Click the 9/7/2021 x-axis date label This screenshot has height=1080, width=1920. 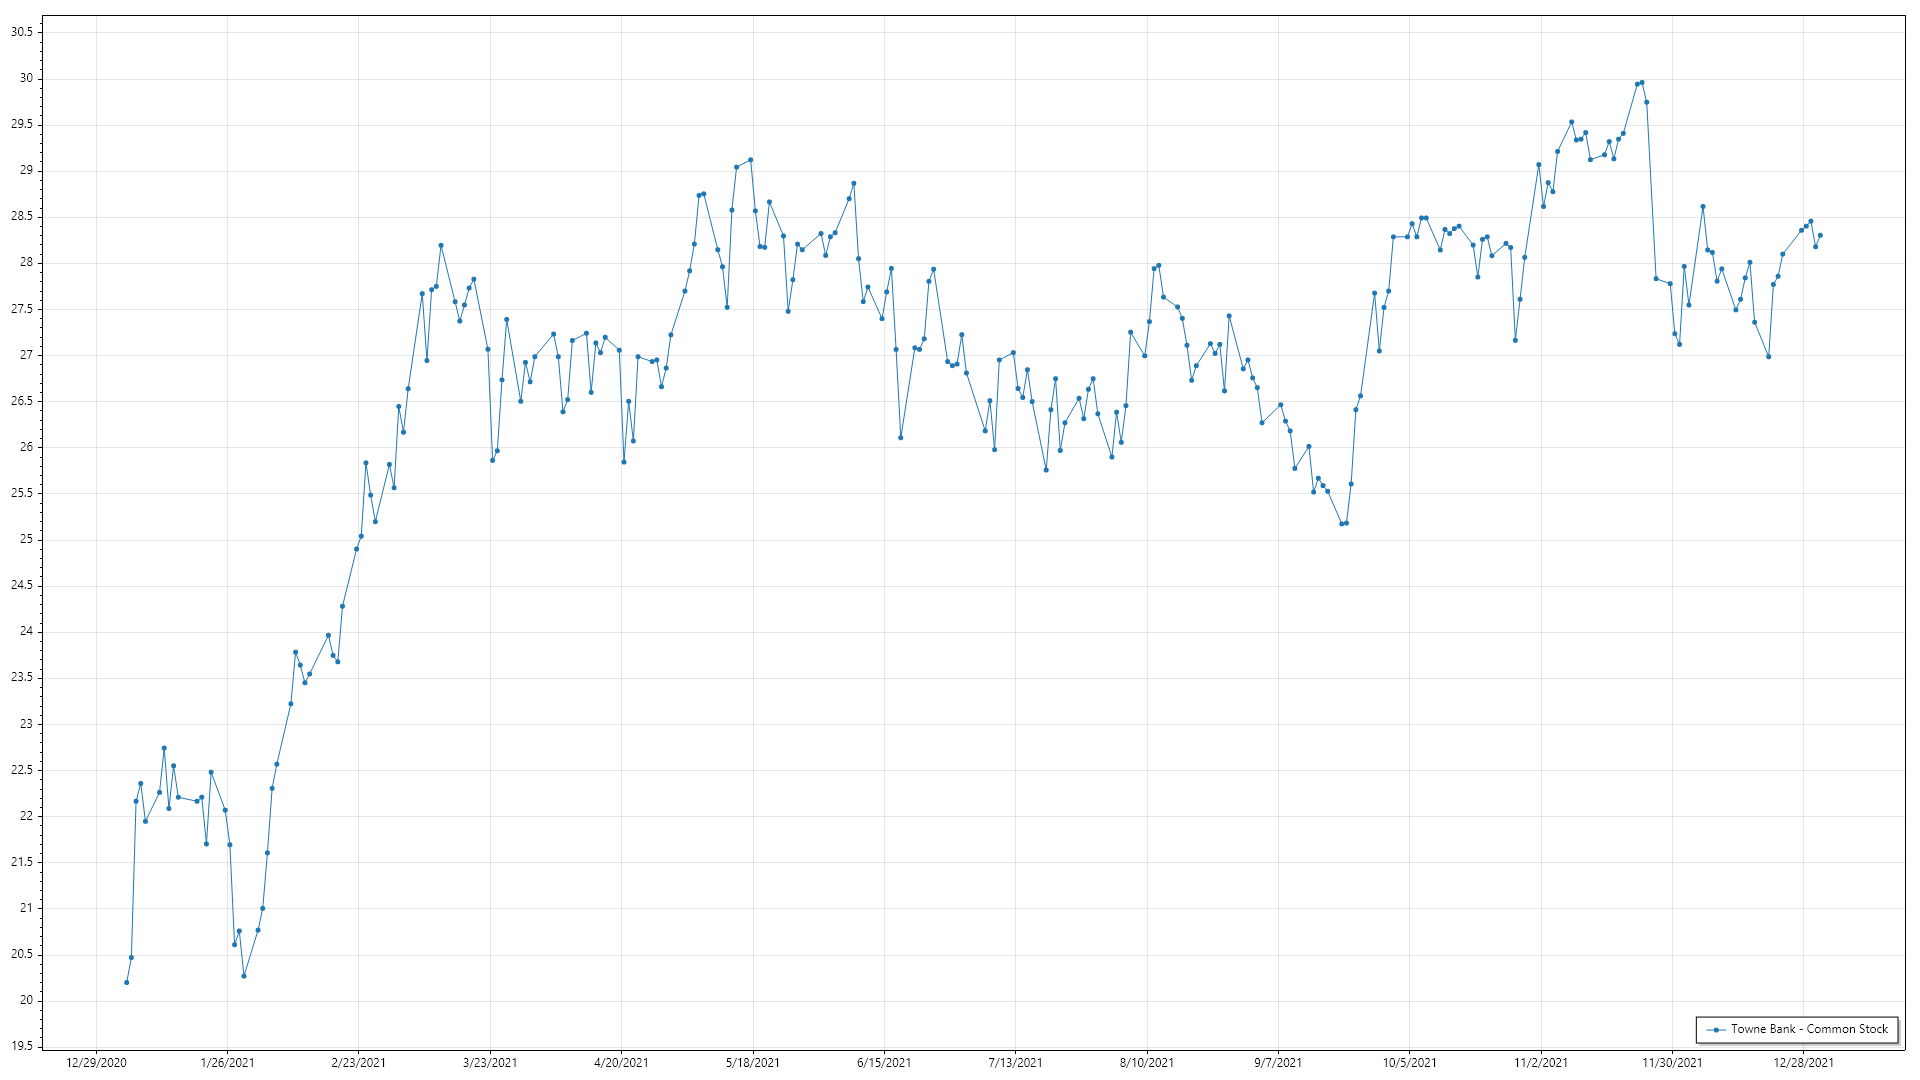coord(1278,1062)
